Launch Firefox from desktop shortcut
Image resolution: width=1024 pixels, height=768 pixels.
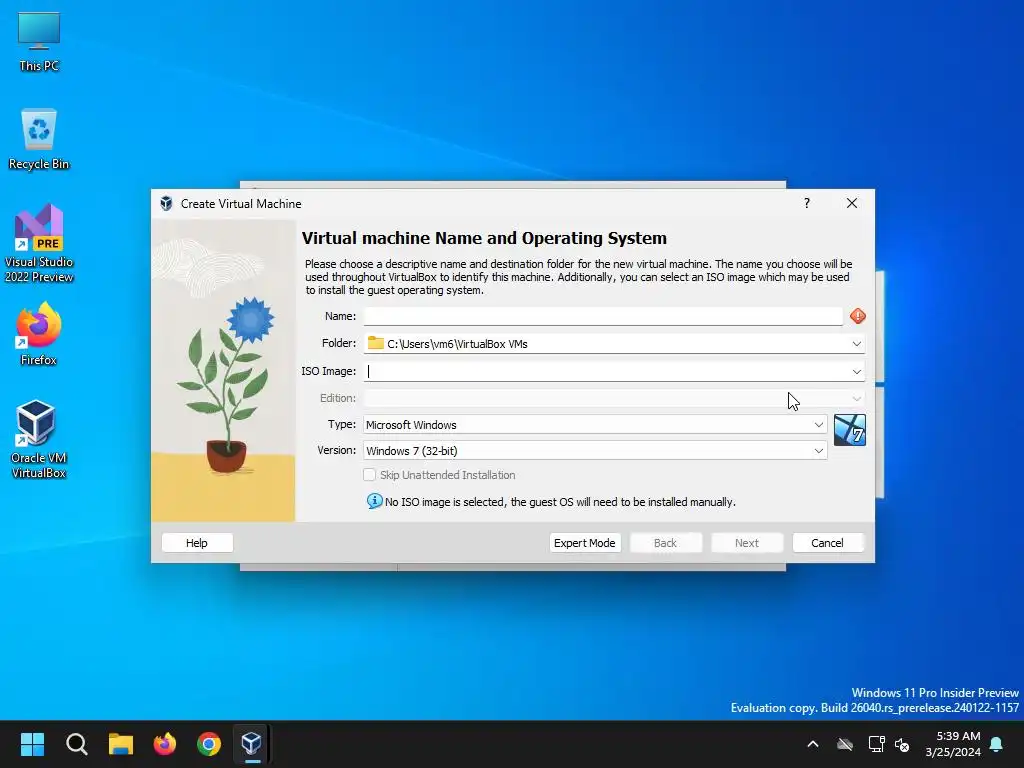coord(39,334)
